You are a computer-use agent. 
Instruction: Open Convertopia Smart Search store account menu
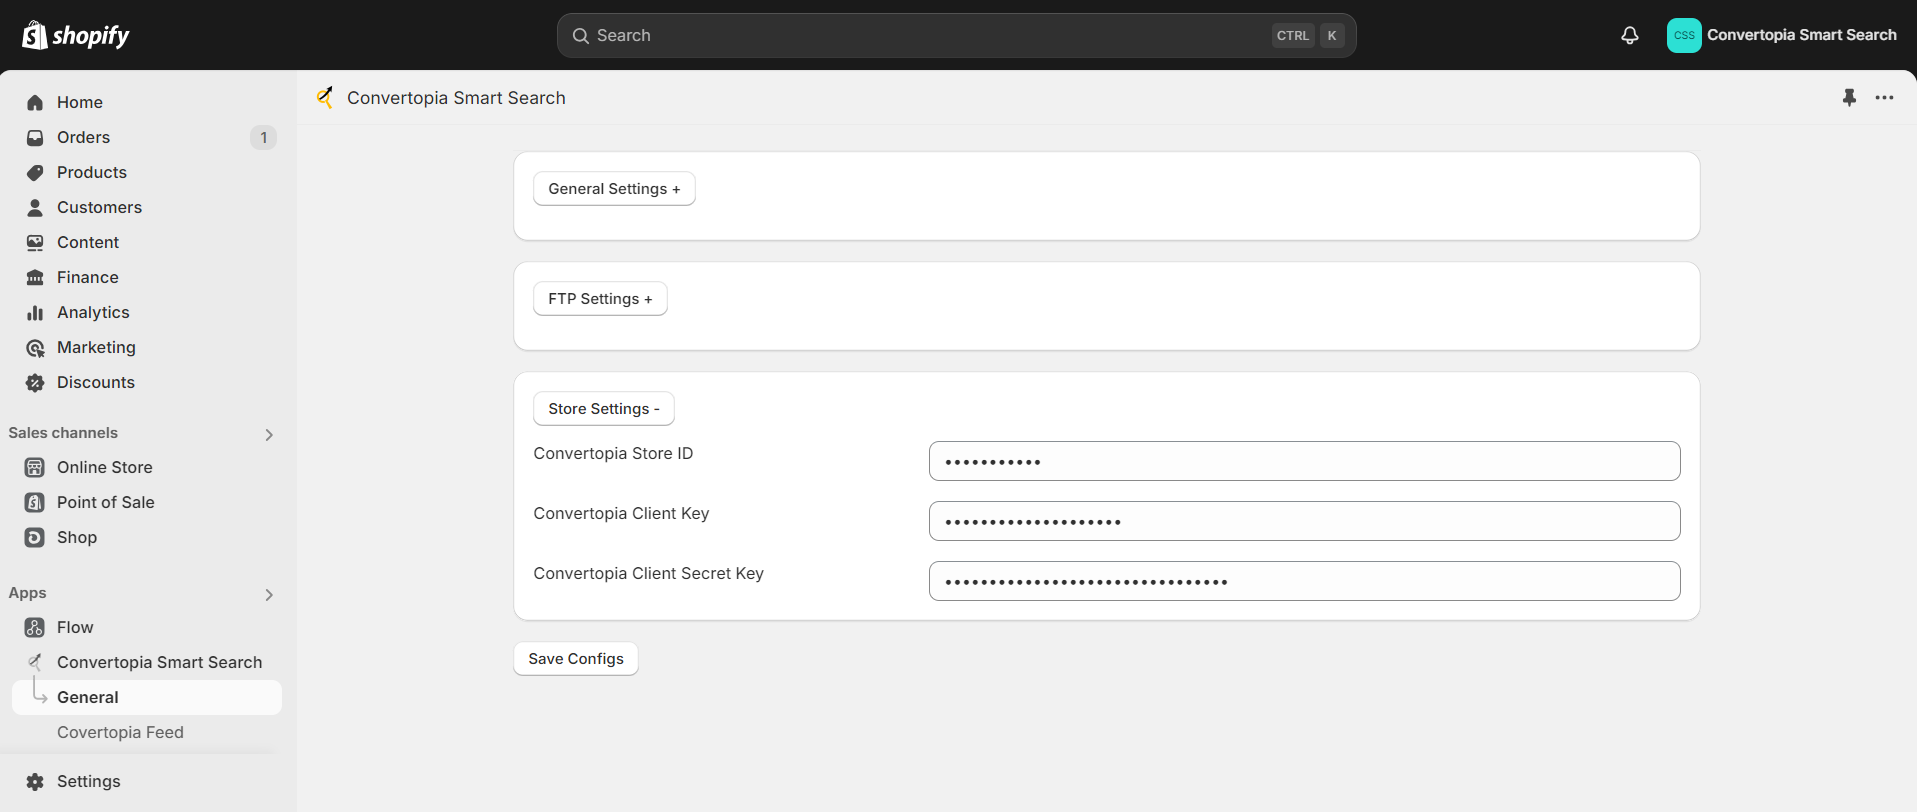(x=1782, y=35)
